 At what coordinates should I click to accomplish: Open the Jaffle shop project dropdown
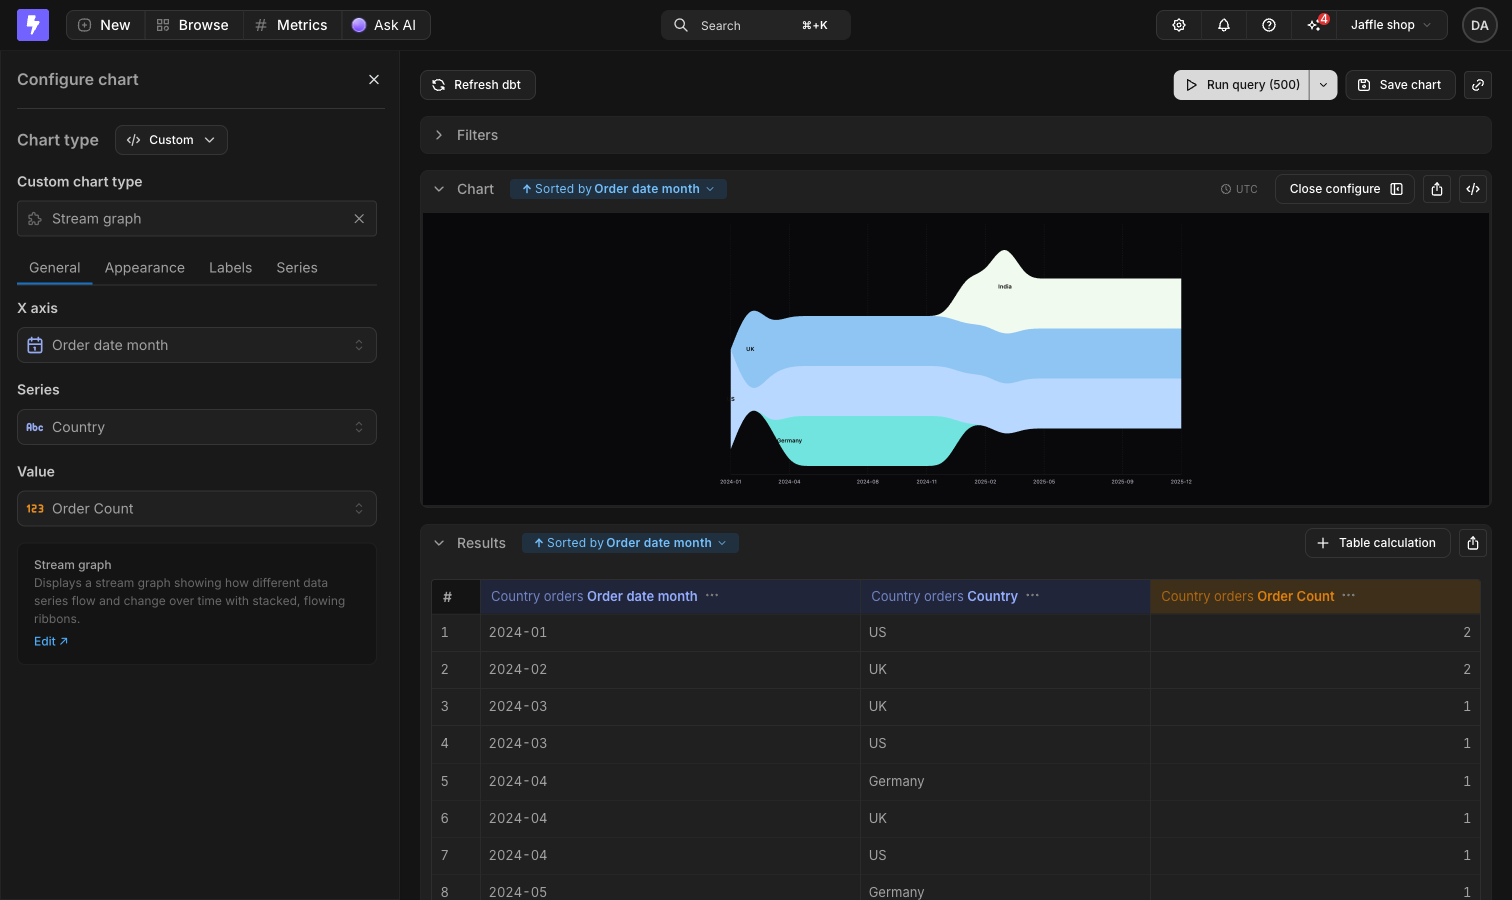click(1391, 25)
